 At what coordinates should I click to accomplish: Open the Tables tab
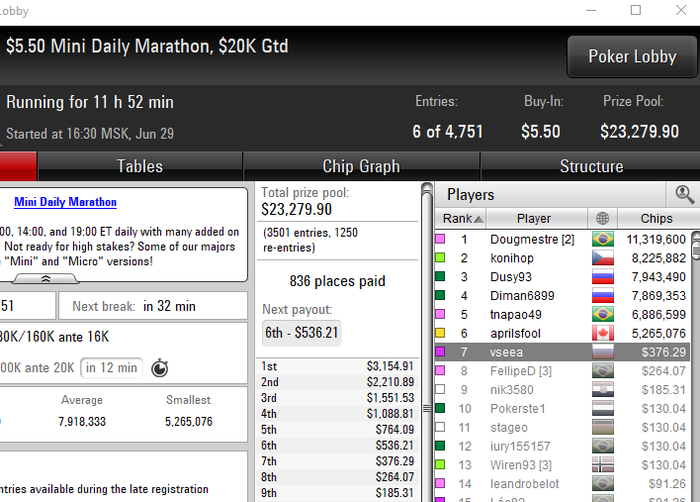click(x=140, y=166)
